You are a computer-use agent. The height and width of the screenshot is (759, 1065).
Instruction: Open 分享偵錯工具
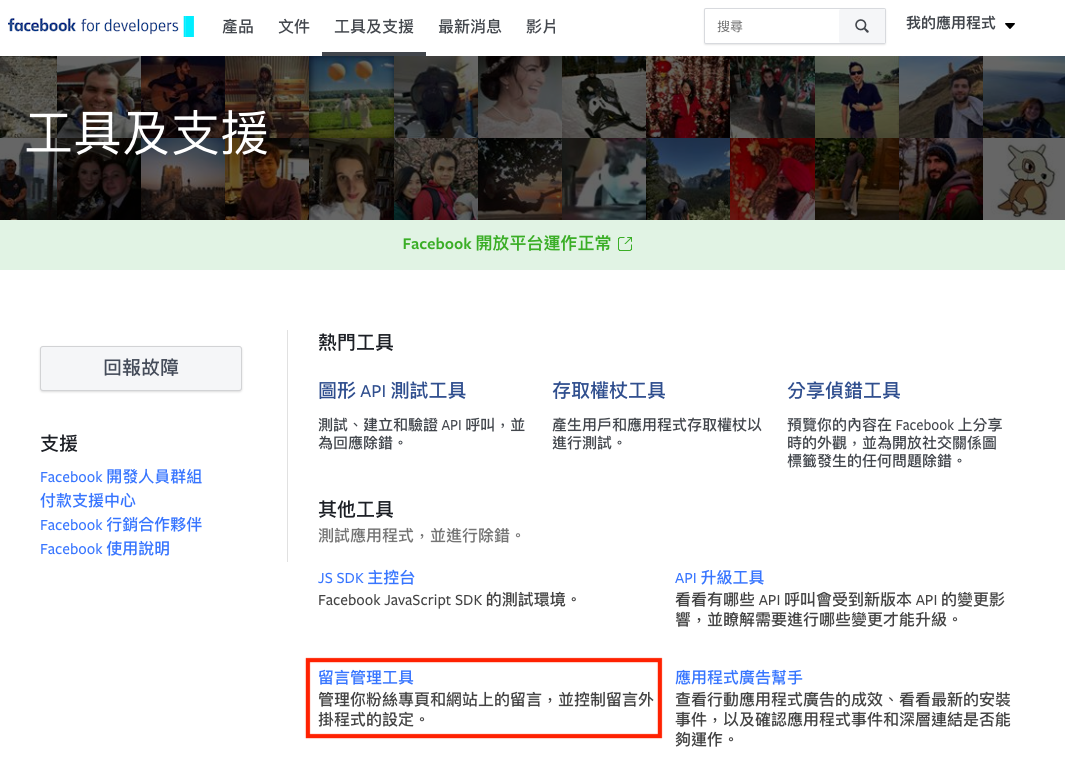844,391
